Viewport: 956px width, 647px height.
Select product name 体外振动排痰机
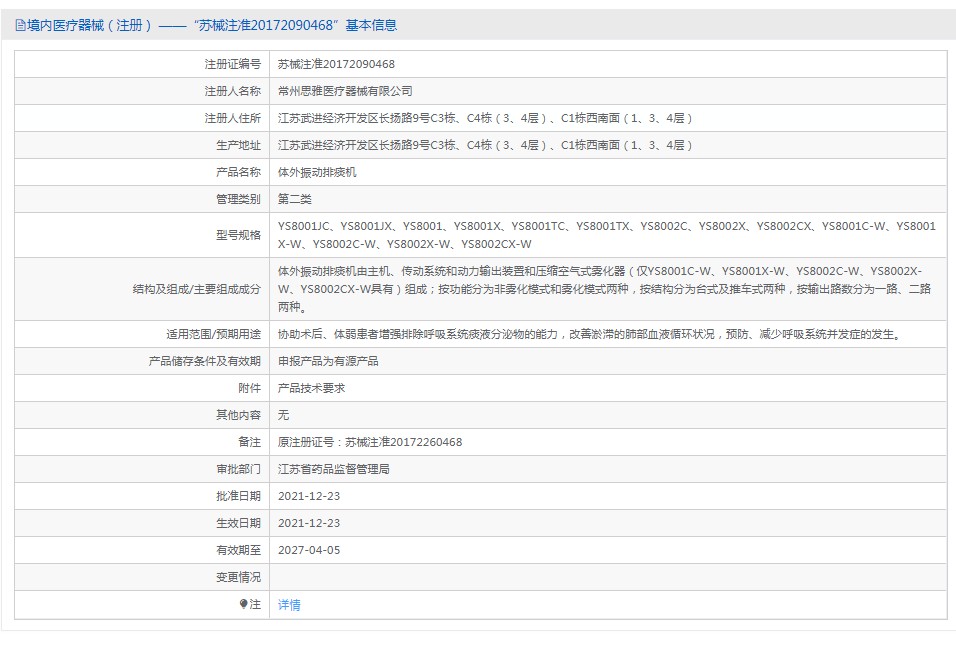tap(317, 172)
